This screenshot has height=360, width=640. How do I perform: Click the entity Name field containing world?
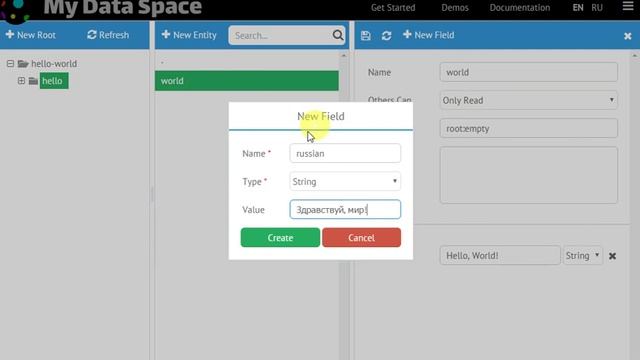529,72
